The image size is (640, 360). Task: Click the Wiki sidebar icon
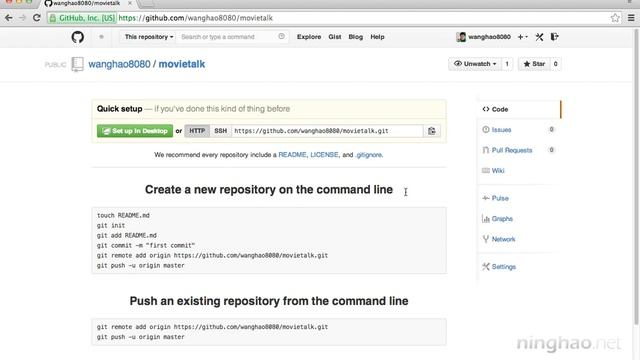485,170
